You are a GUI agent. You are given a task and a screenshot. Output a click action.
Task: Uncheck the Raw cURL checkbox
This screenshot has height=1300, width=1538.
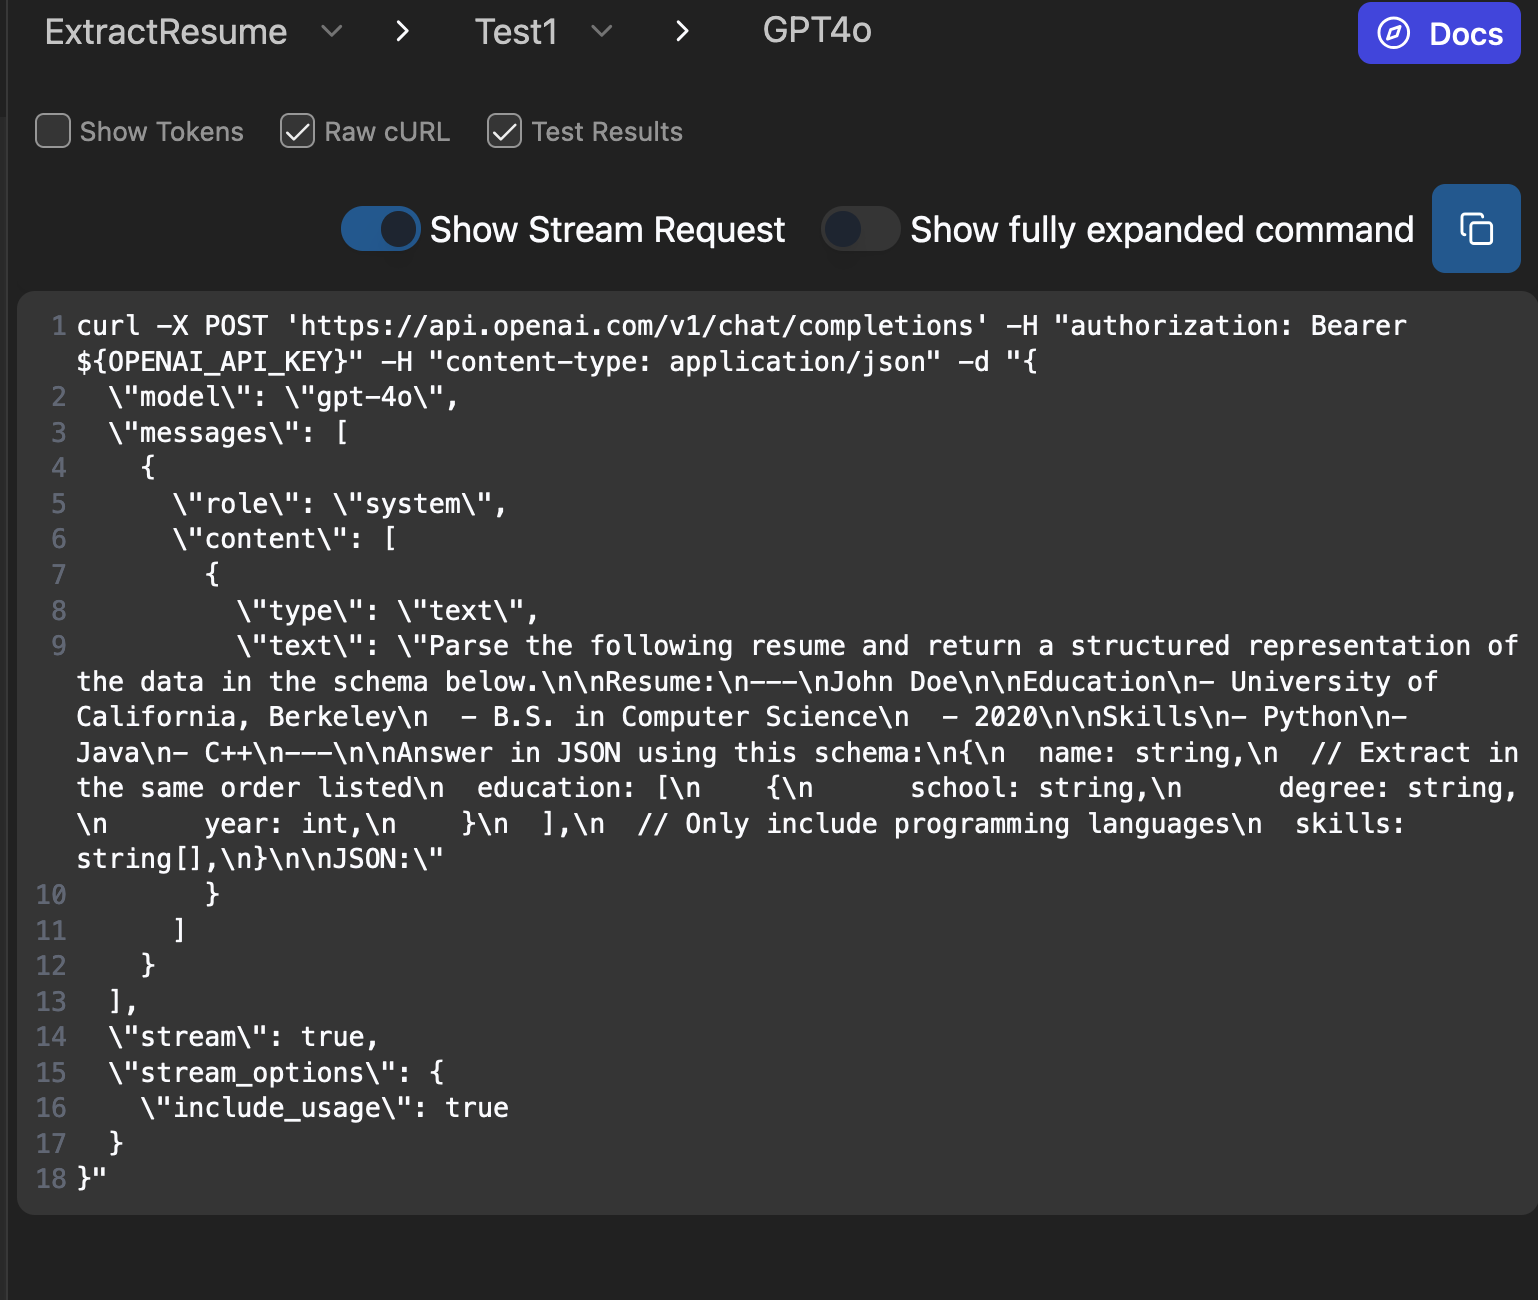297,131
